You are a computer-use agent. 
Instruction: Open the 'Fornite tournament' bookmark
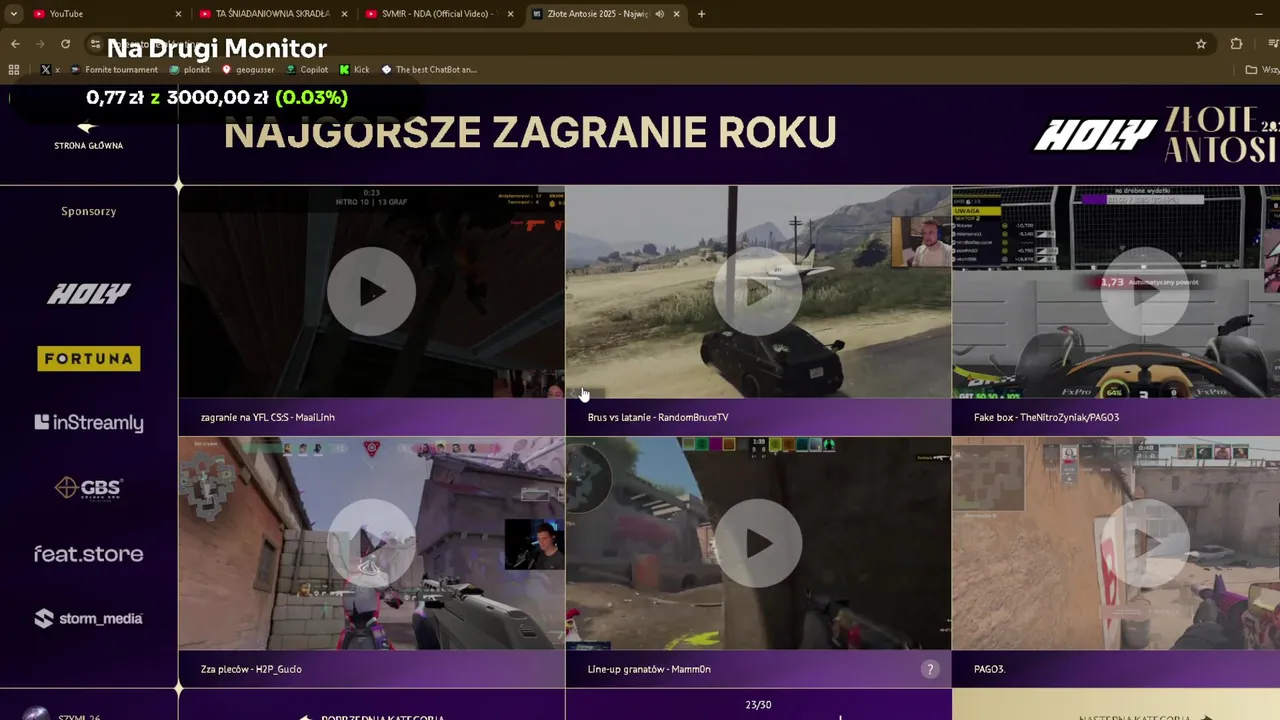pyautogui.click(x=114, y=70)
